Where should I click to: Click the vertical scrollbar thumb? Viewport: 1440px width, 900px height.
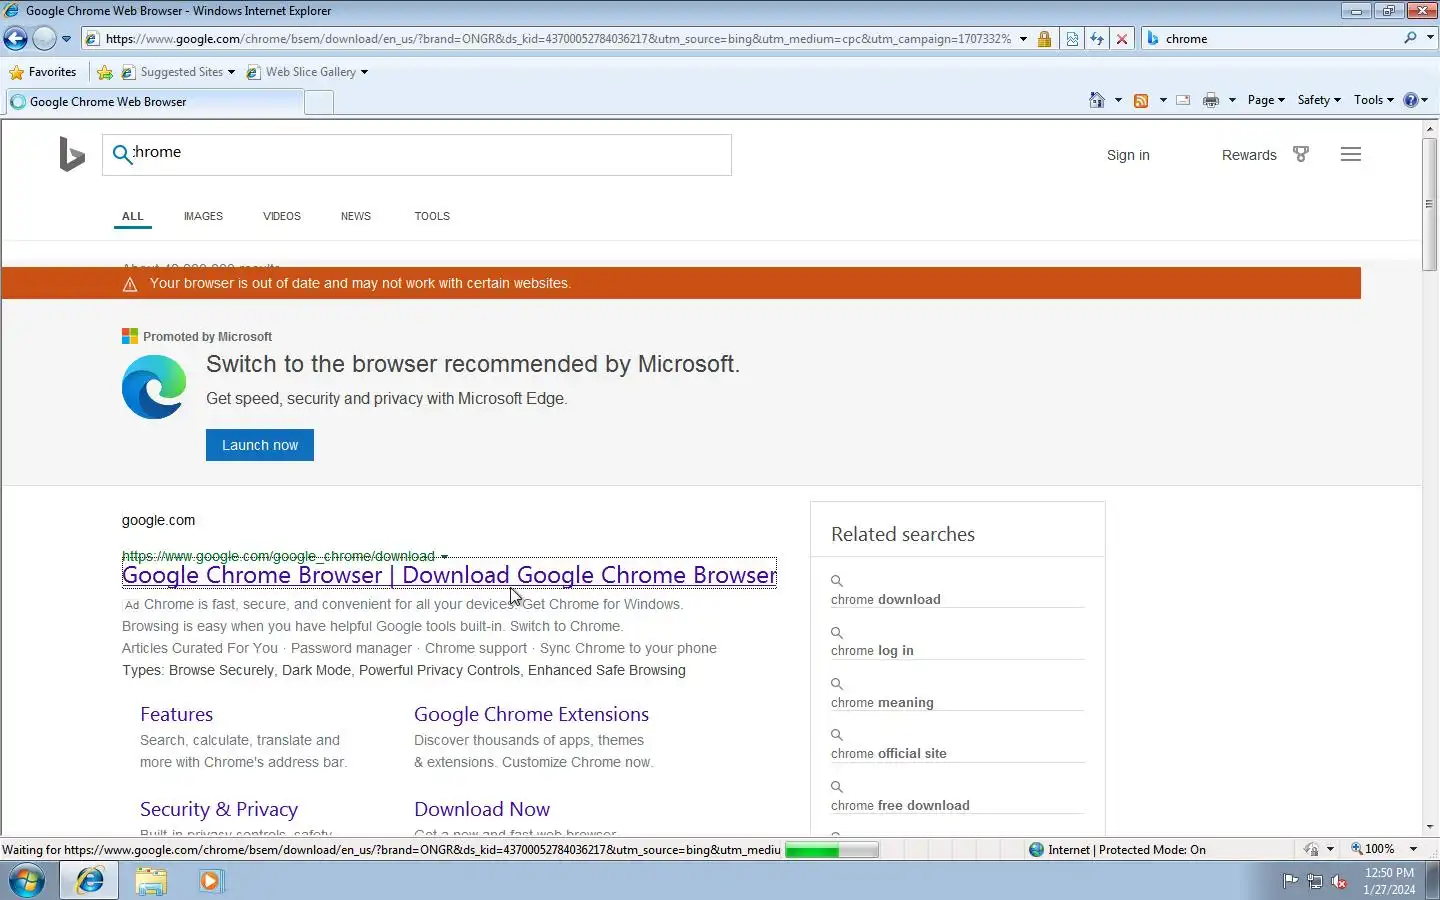tap(1430, 204)
